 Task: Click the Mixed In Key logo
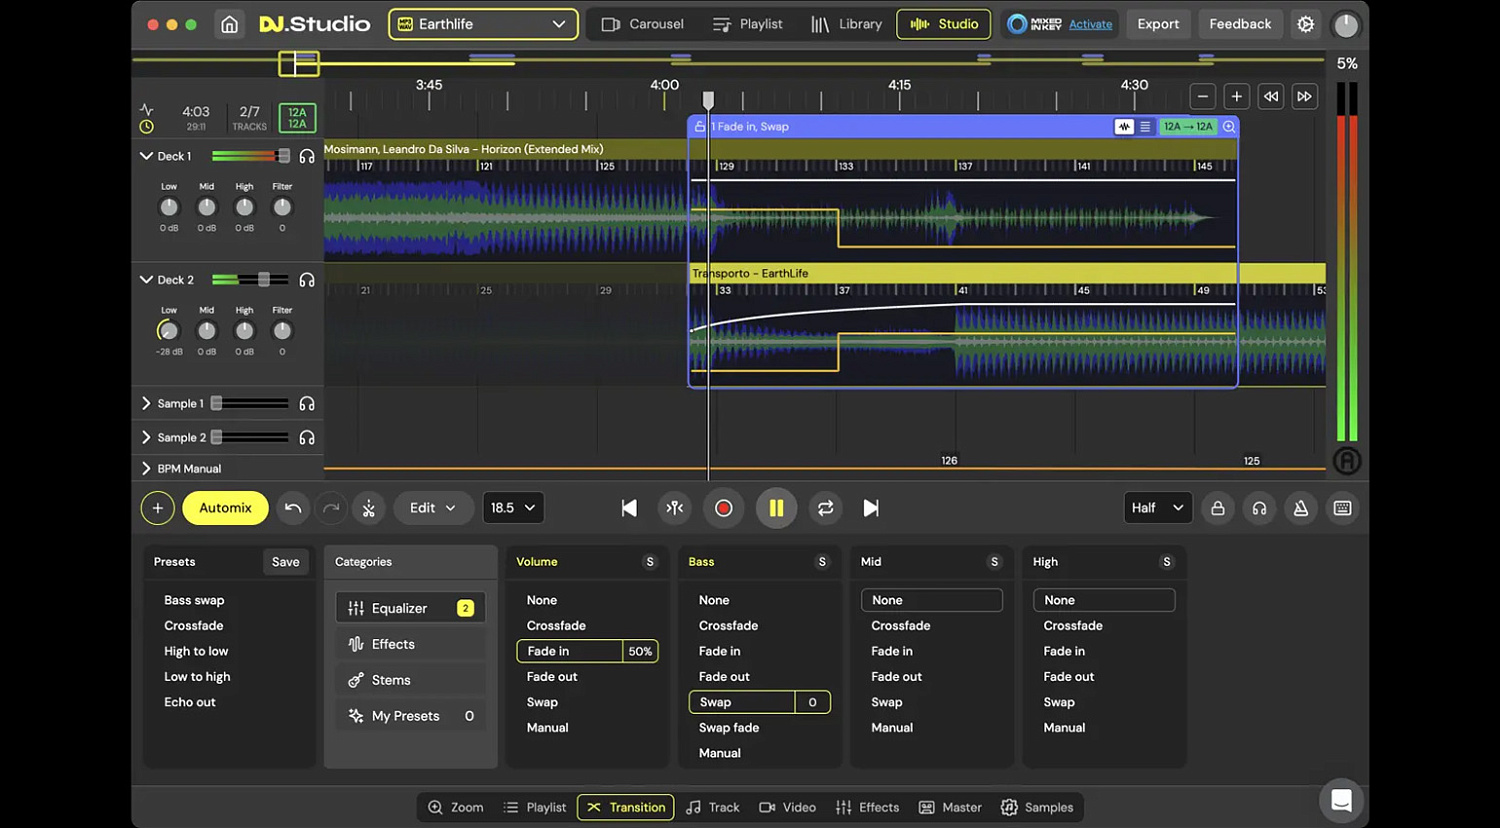1034,24
